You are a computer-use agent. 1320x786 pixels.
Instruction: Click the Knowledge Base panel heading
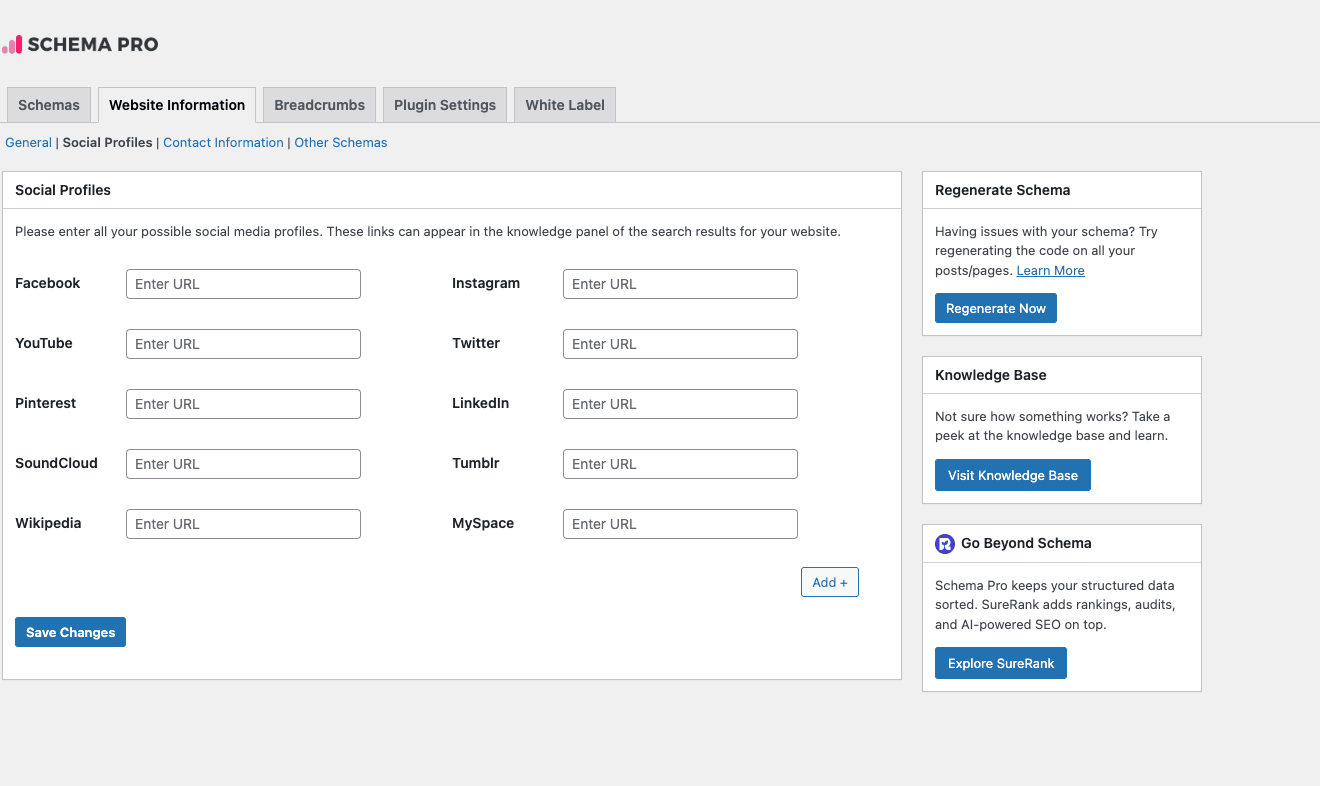pos(991,375)
